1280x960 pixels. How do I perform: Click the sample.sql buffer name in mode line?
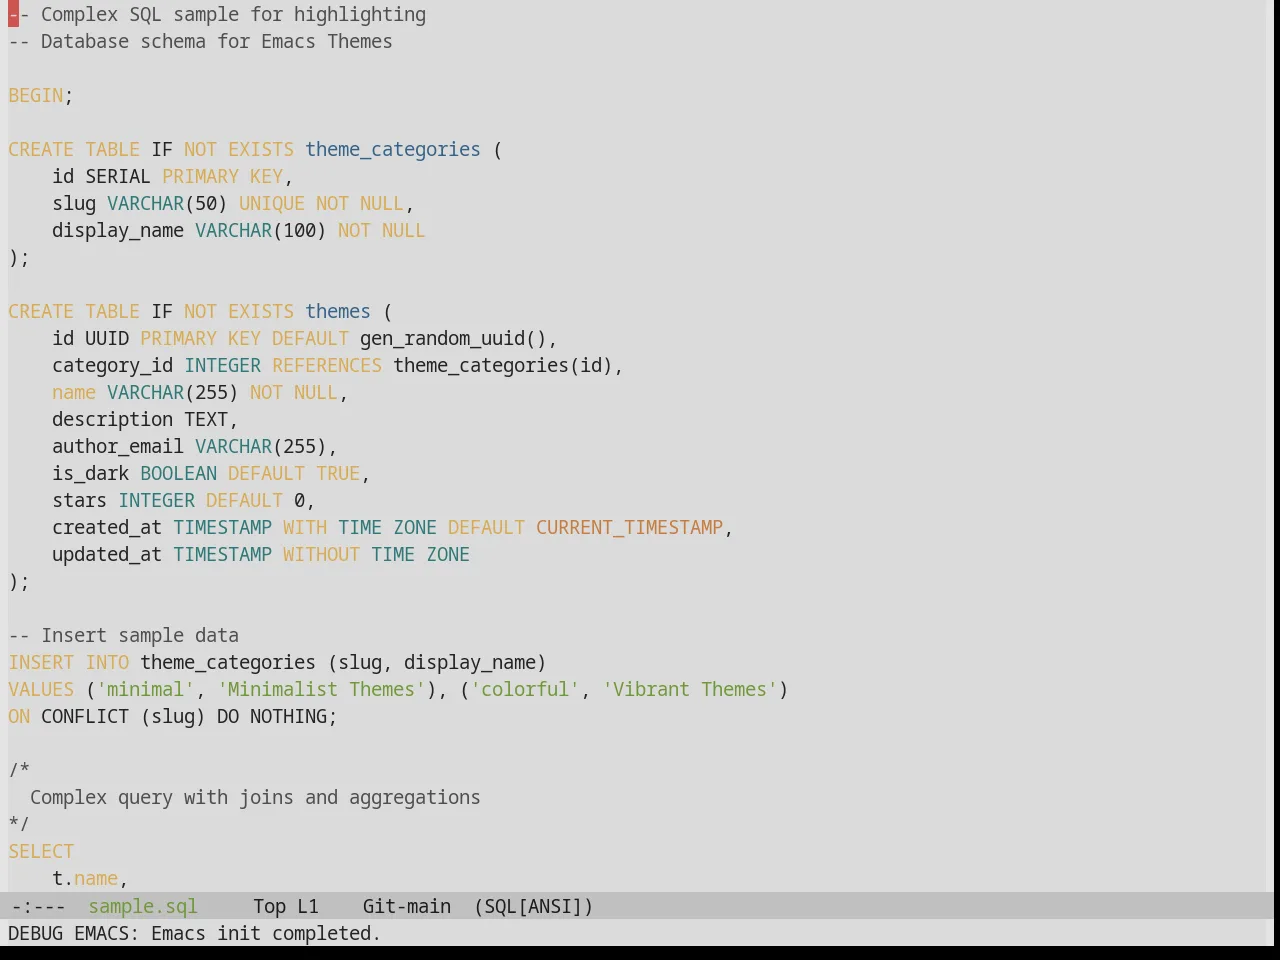[143, 906]
